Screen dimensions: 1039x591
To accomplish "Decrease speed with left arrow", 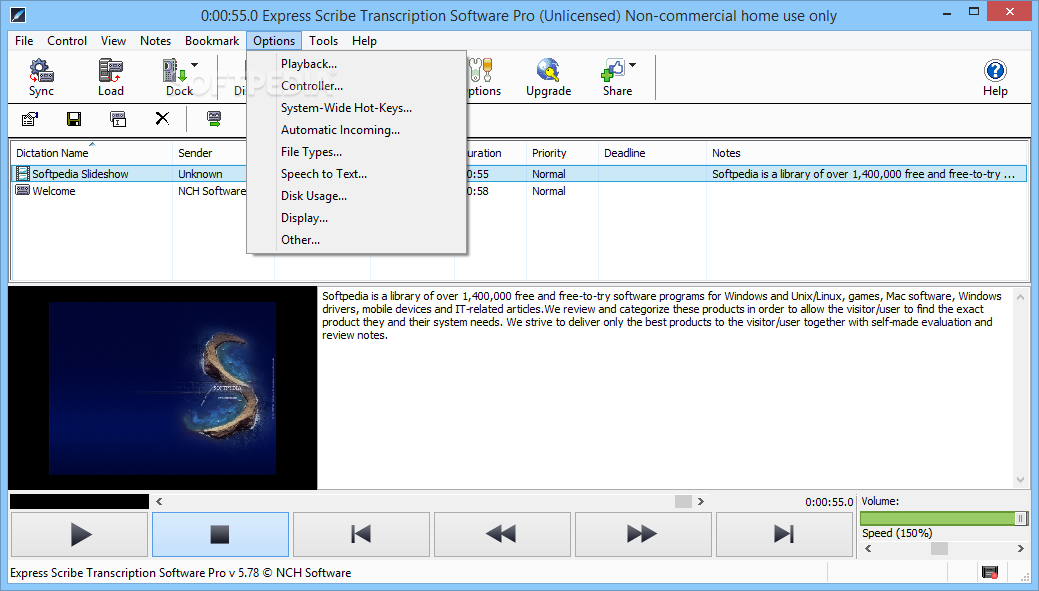I will tap(868, 549).
